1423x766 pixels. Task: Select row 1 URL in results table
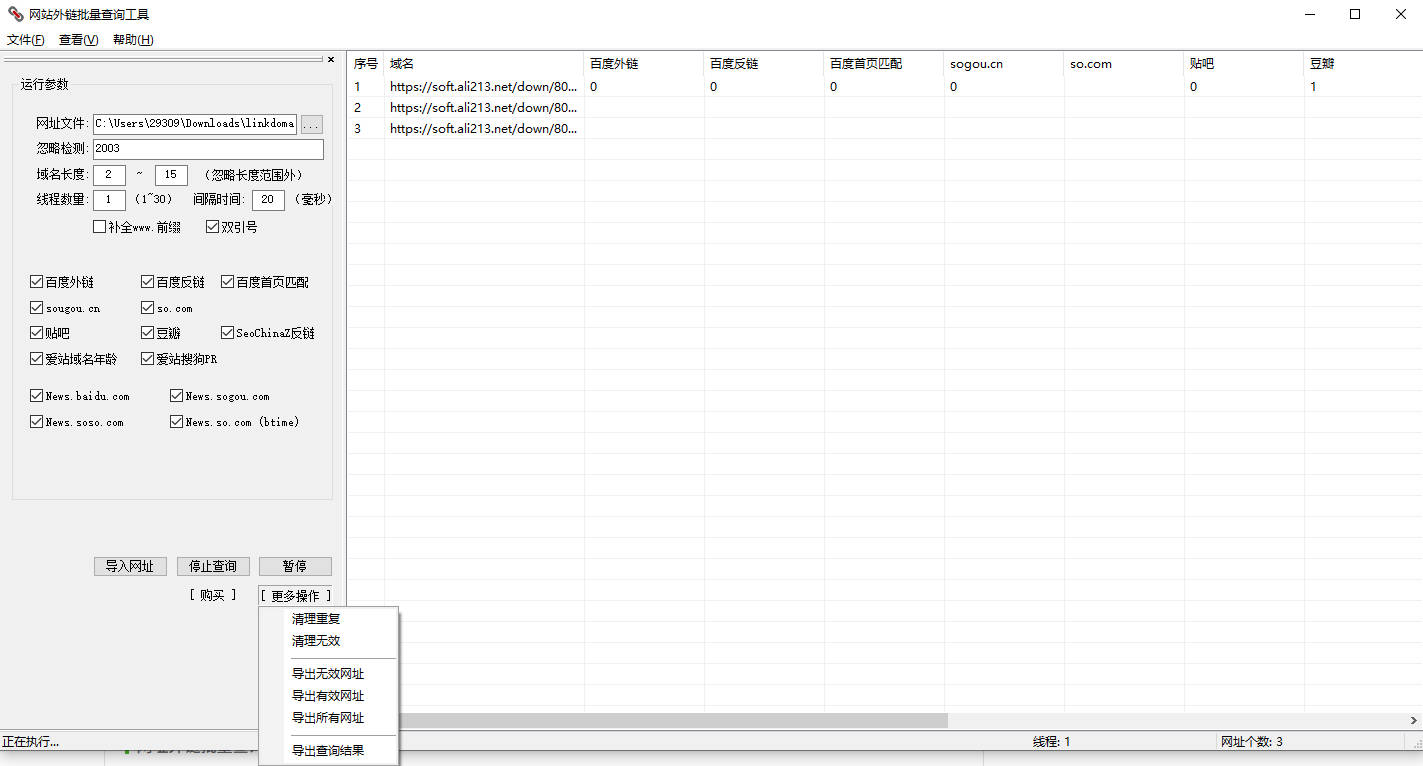pyautogui.click(x=484, y=86)
